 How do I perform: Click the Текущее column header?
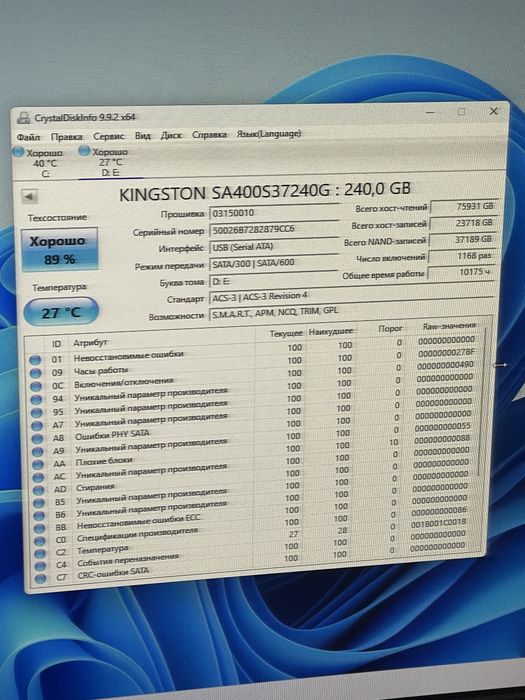279,333
